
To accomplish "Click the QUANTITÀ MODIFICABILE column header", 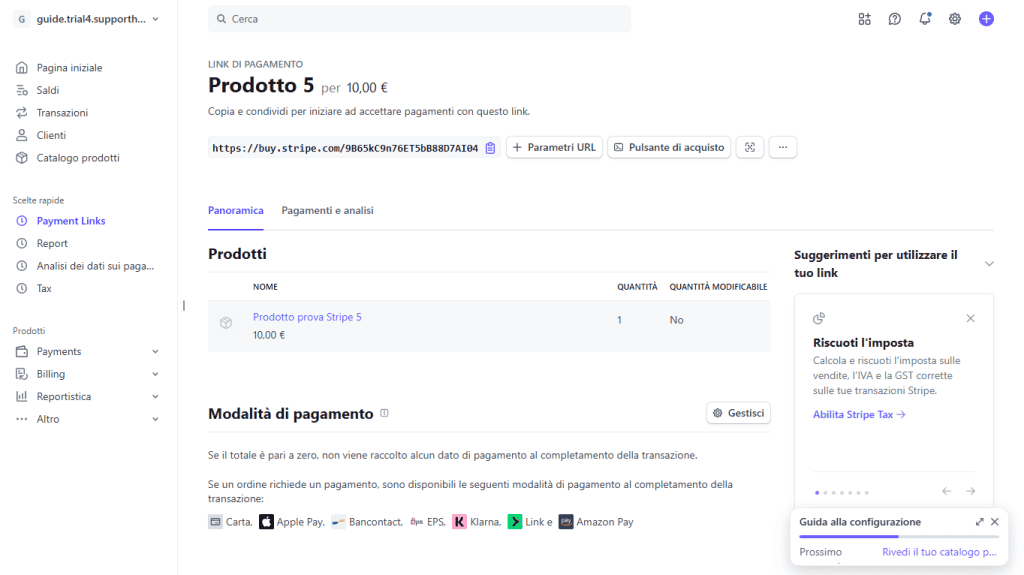I will 718,287.
